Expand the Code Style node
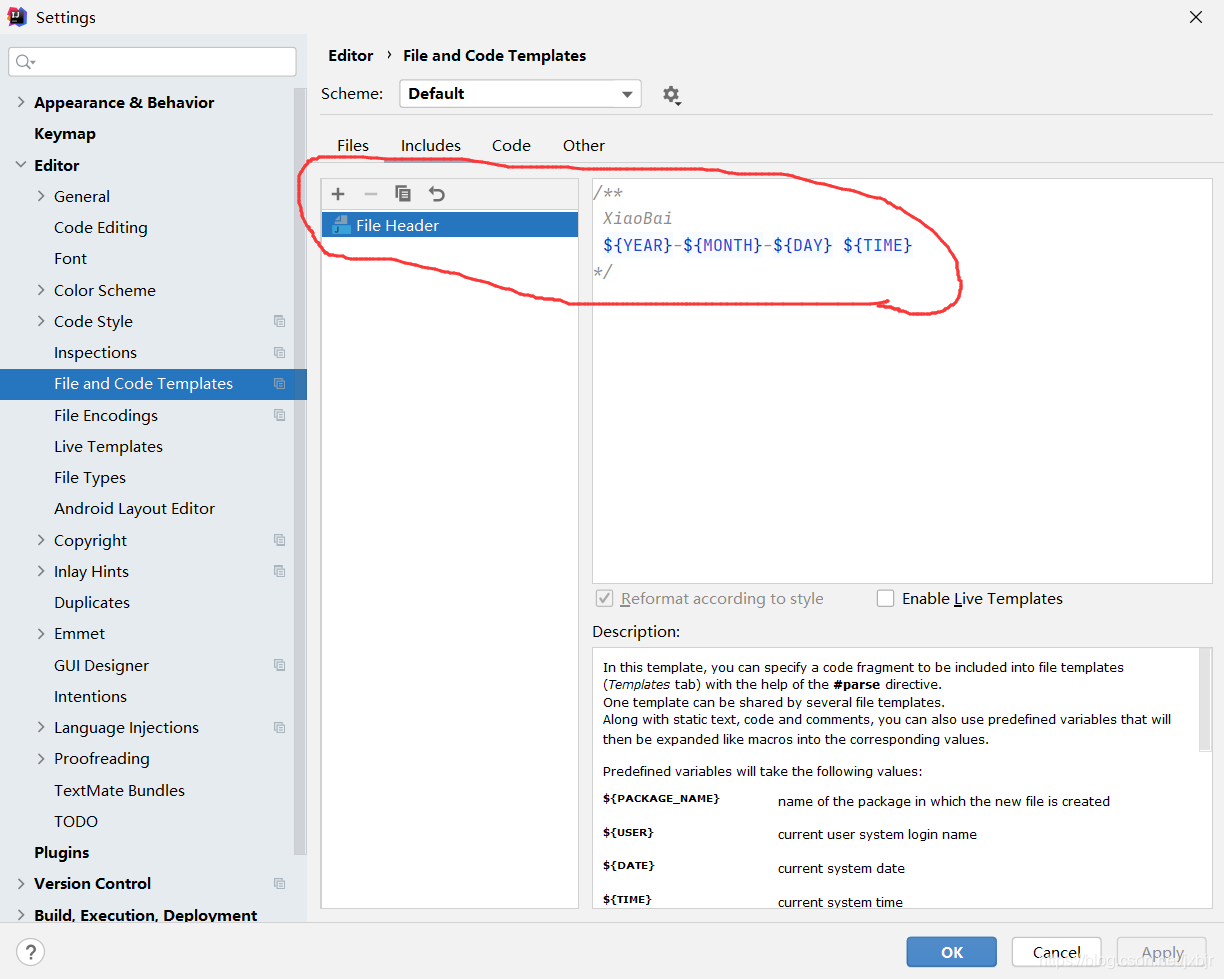The height and width of the screenshot is (979, 1224). pyautogui.click(x=41, y=321)
